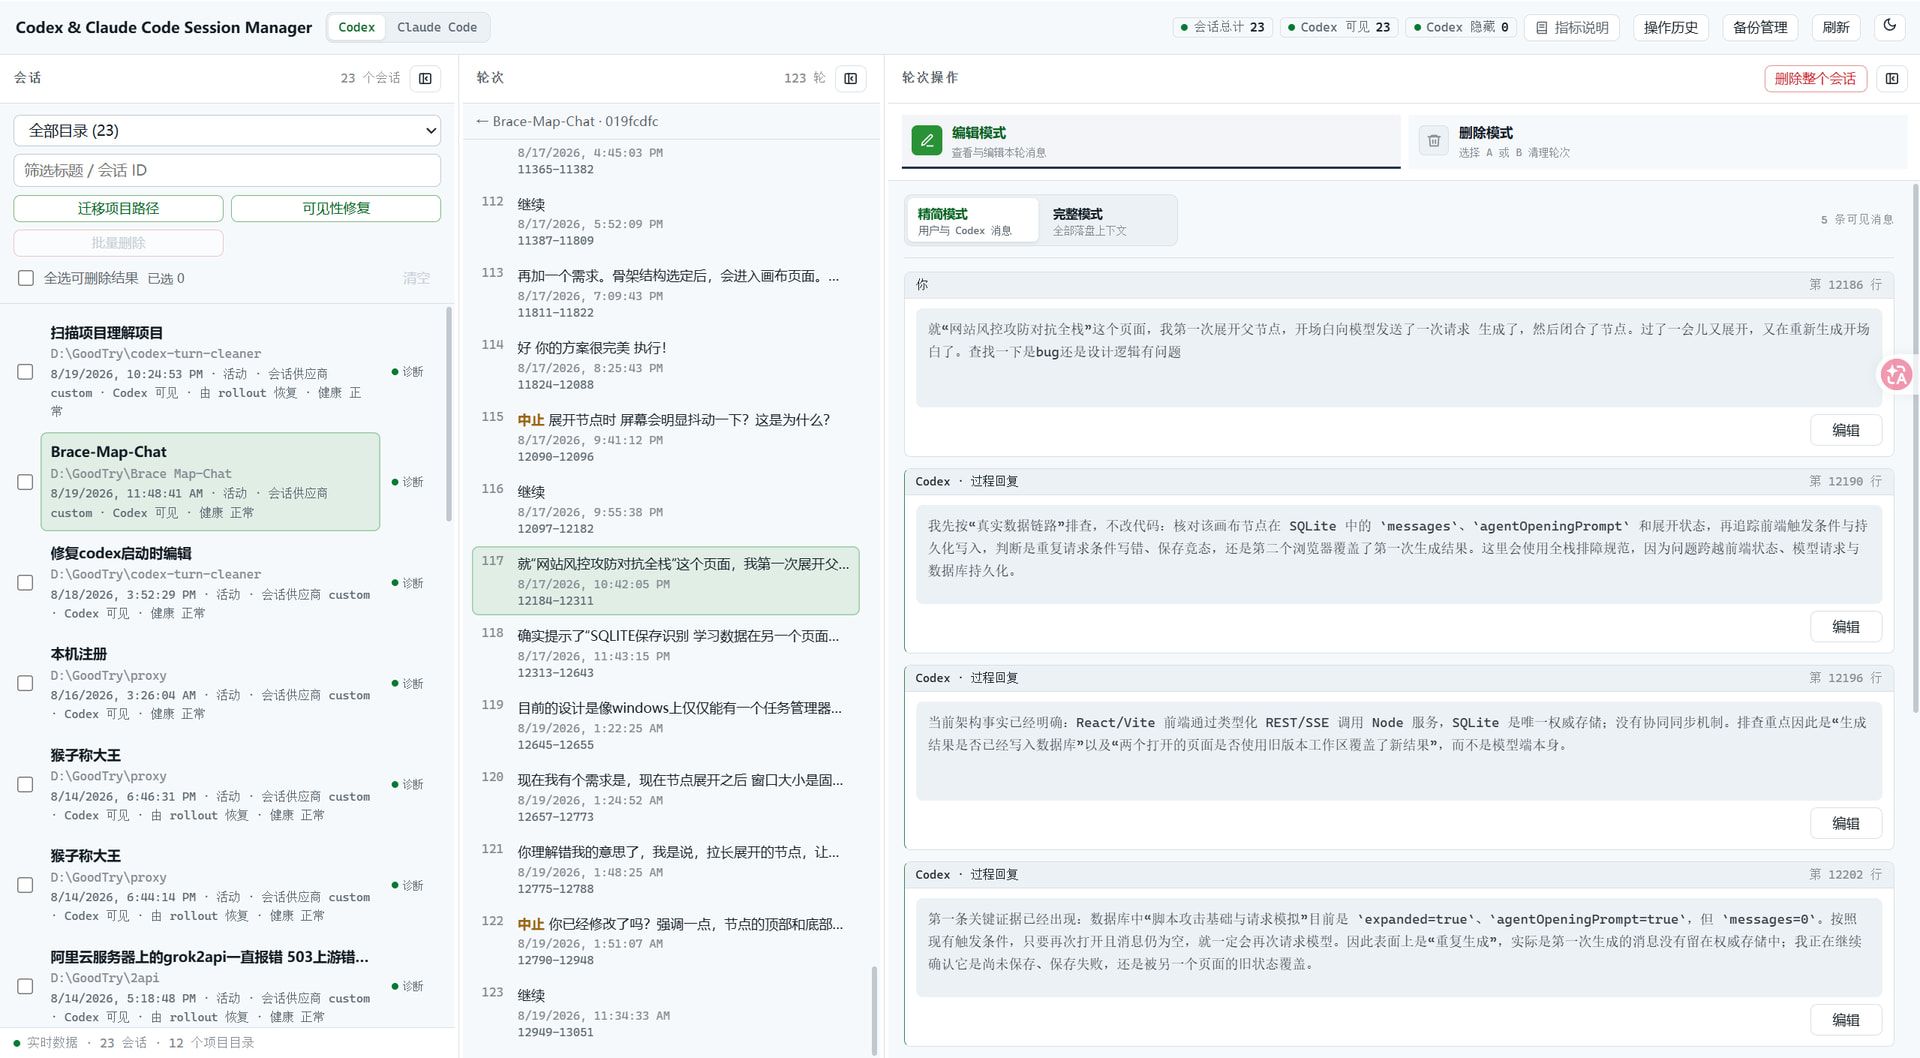This screenshot has height=1058, width=1920.
Task: Choose 精简模式 view
Action: click(x=973, y=221)
